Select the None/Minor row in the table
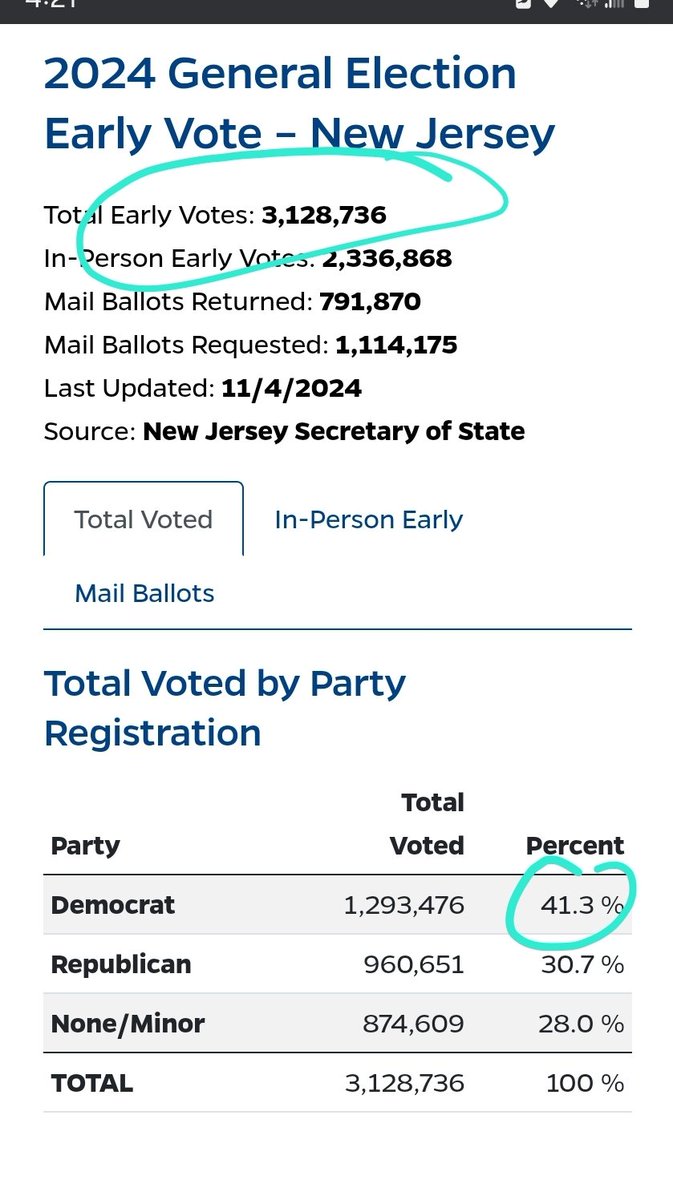This screenshot has height=1200, width=673. tap(337, 1023)
